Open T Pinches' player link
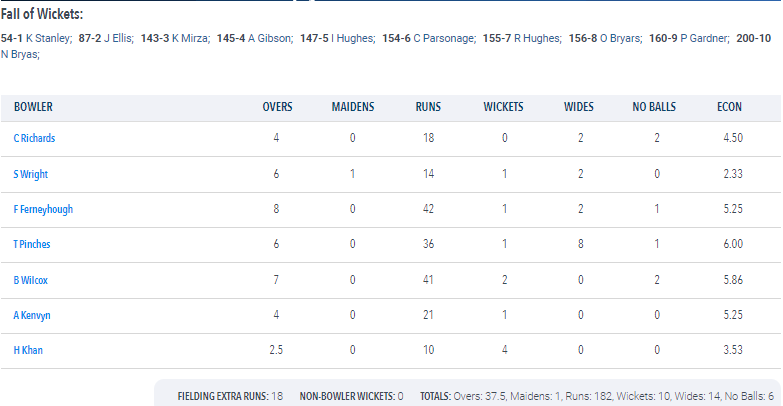Screen dimensions: 783x406 click(x=32, y=244)
